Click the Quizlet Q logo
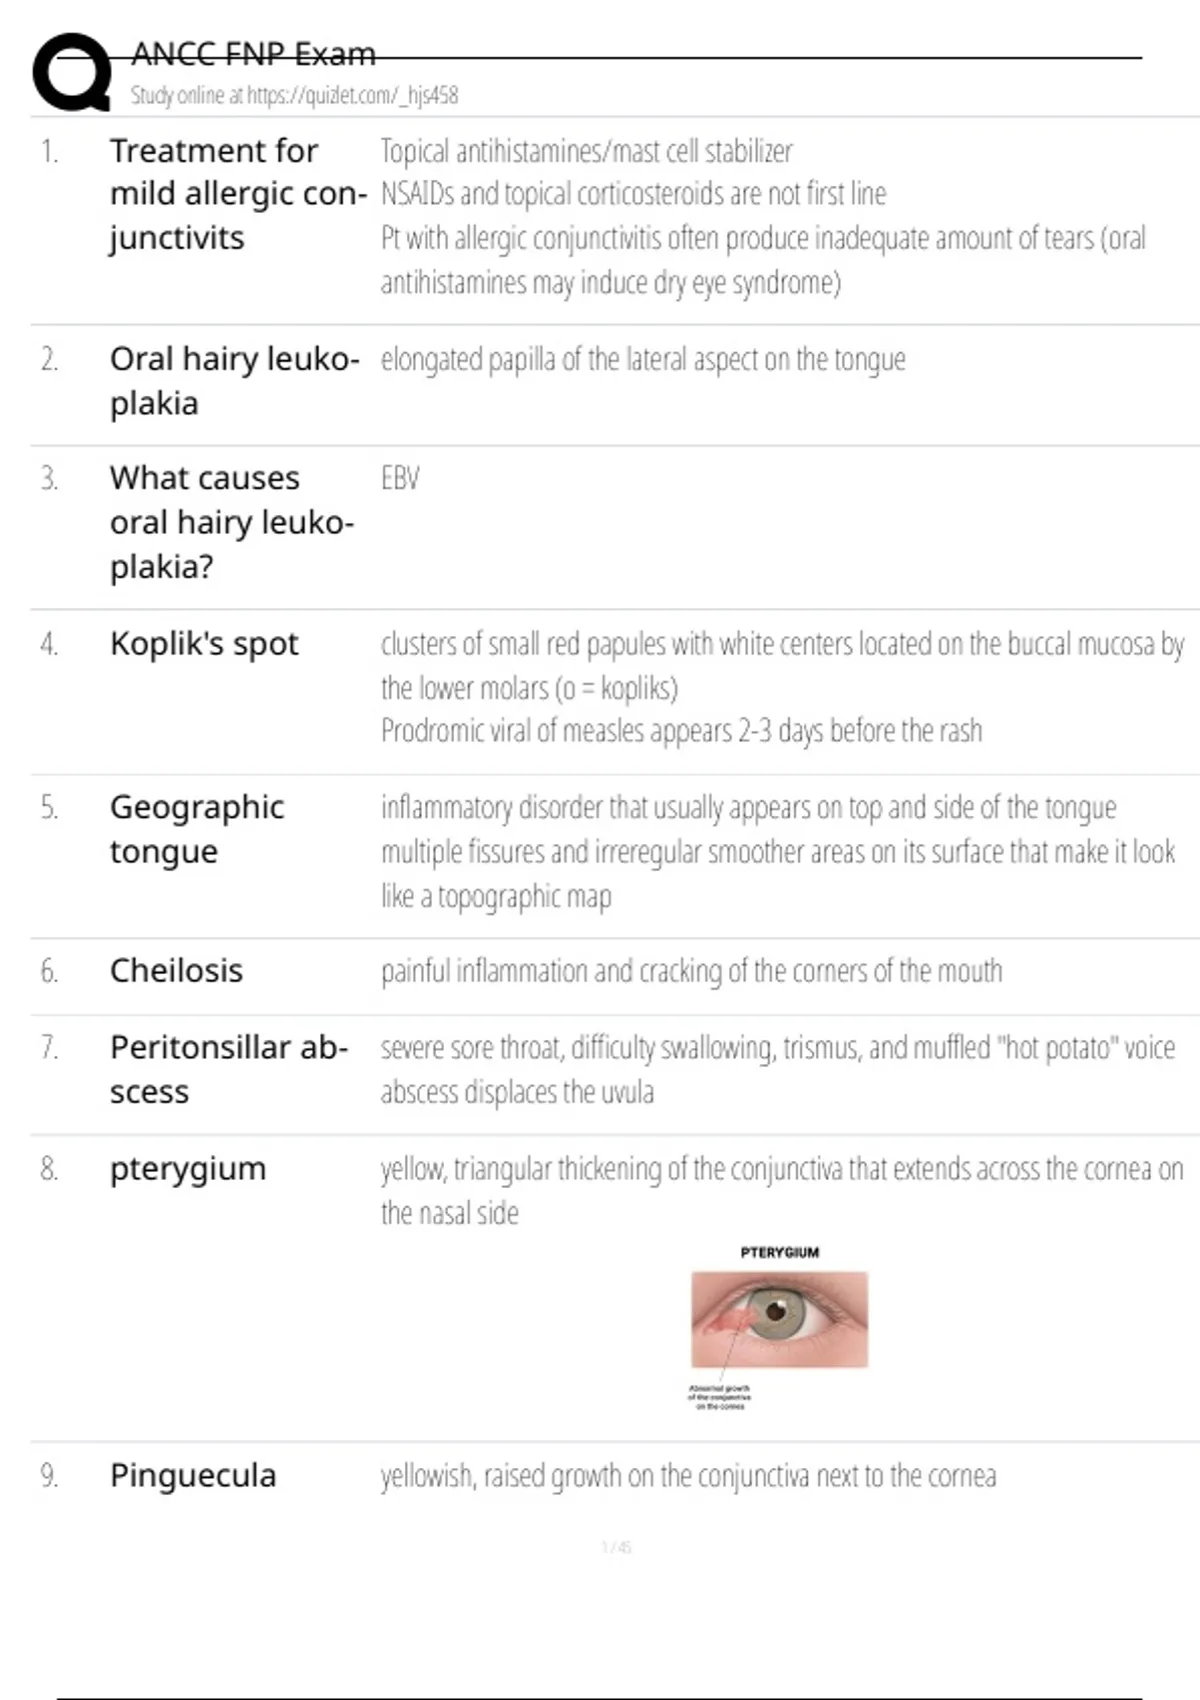The image size is (1200, 1700). coord(71,73)
